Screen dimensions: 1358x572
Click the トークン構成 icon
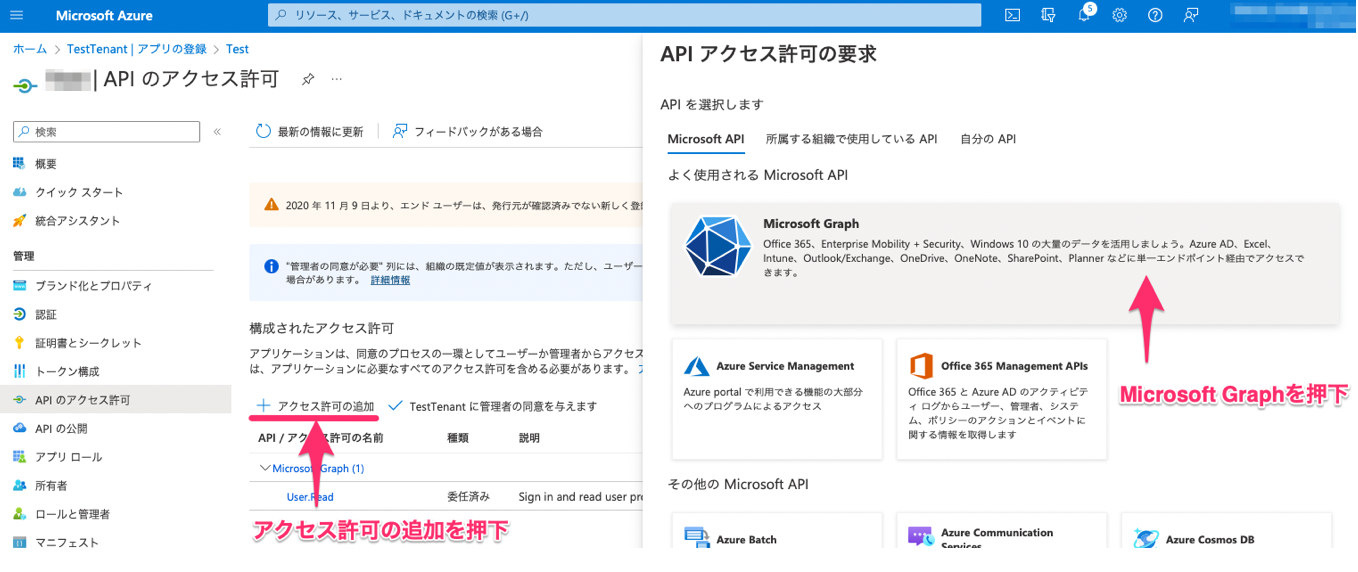click(19, 371)
